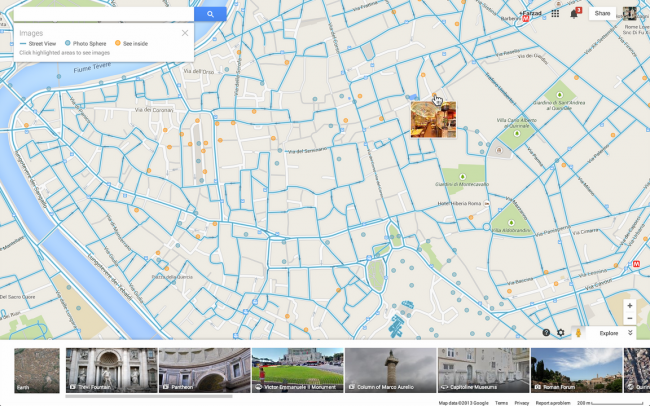Click the Via del Seminario street label
Viewport: 650px width, 406px height.
[x=307, y=151]
